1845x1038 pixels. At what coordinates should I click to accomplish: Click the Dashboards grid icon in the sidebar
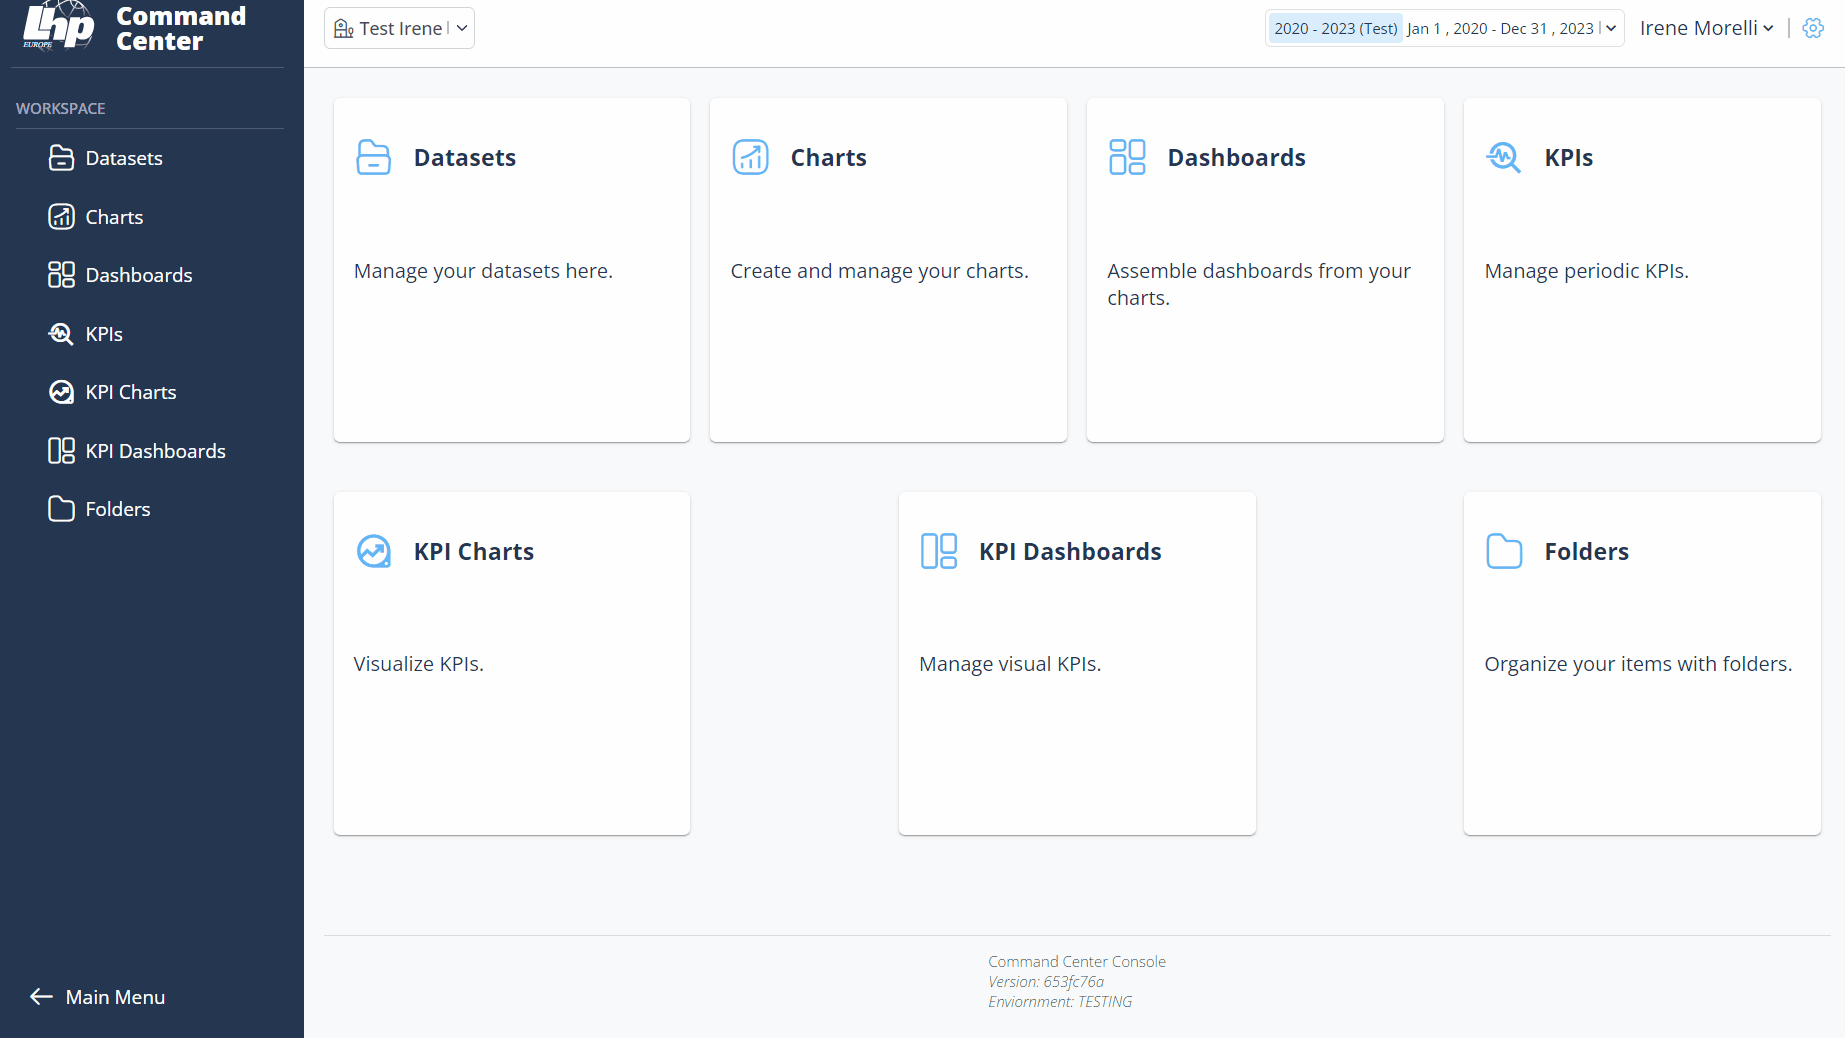click(x=61, y=275)
